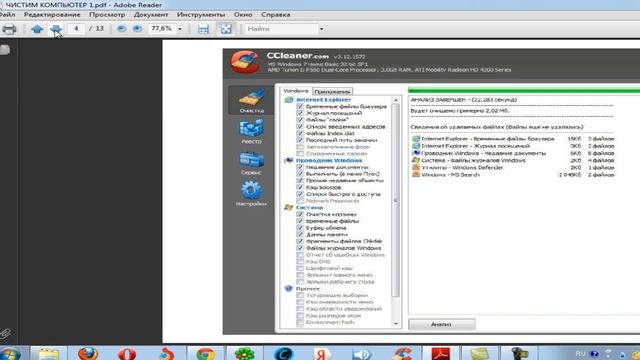Toggle Временные файлы браузера checkbox

[x=300, y=107]
